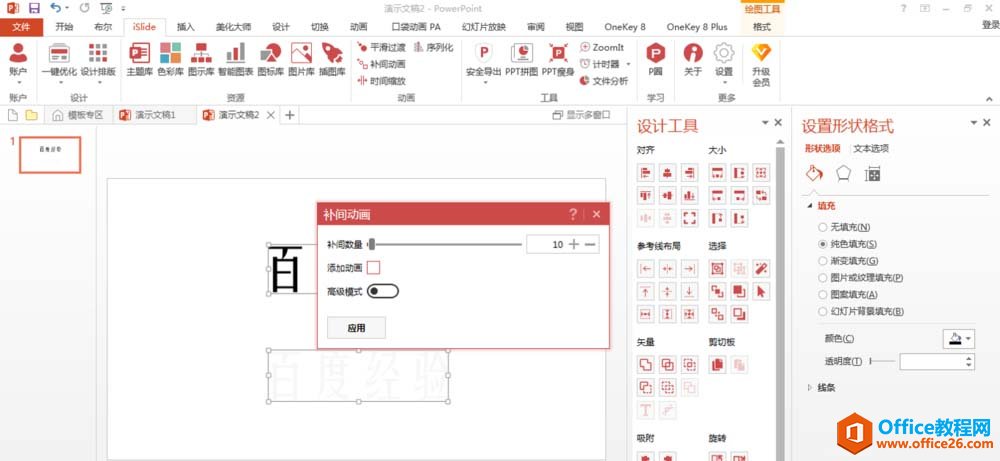
Task: Open 文件分析 file analysis
Action: (604, 81)
